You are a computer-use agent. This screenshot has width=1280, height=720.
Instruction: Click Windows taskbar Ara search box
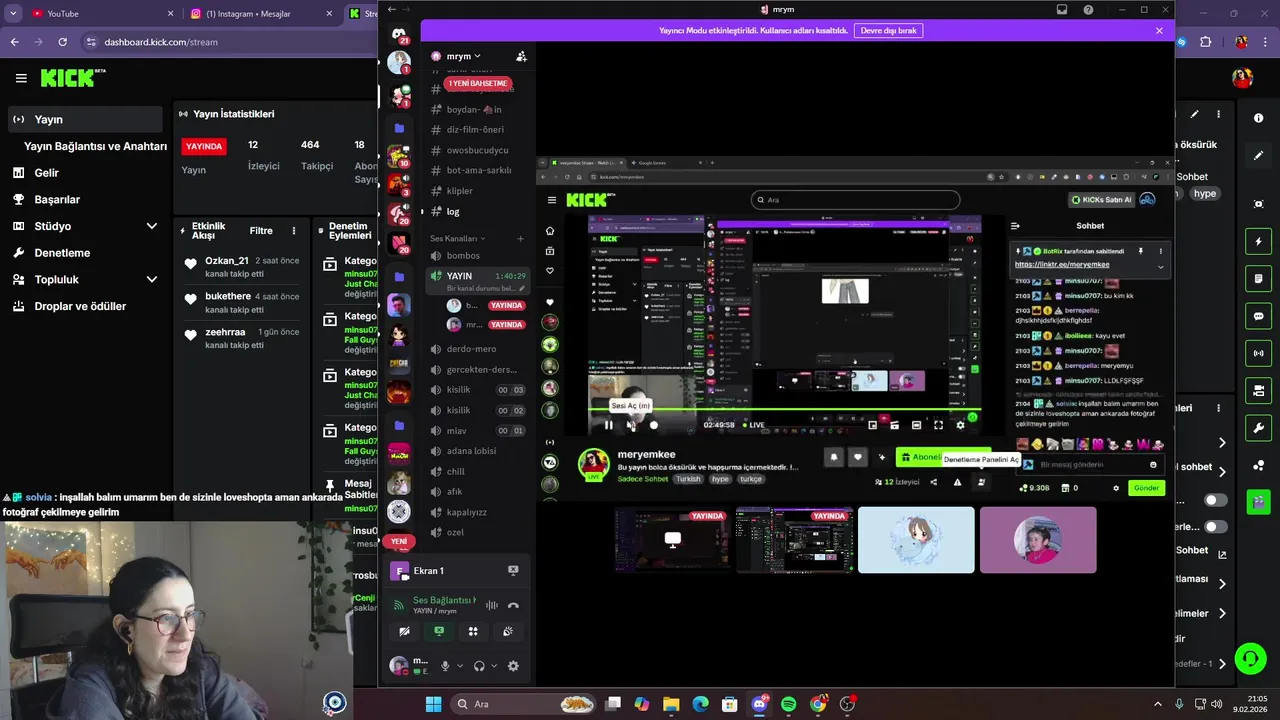point(522,704)
